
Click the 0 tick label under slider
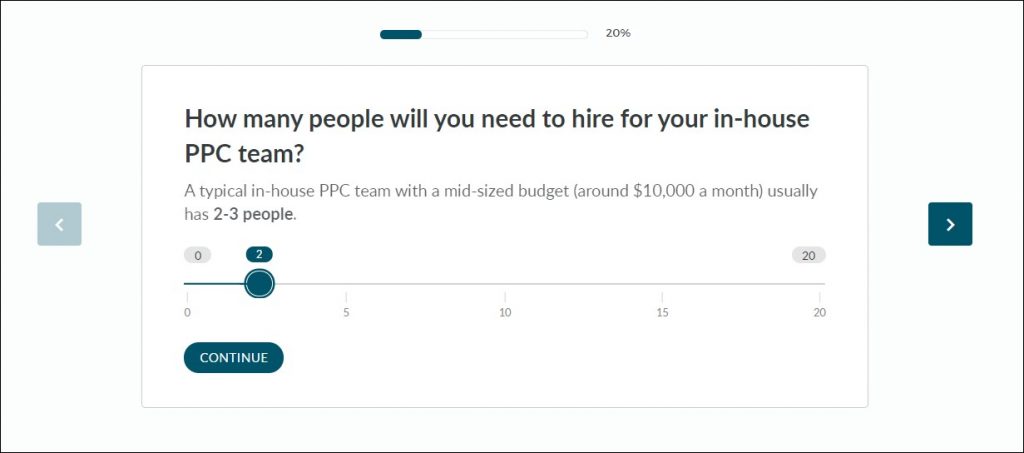(x=187, y=313)
